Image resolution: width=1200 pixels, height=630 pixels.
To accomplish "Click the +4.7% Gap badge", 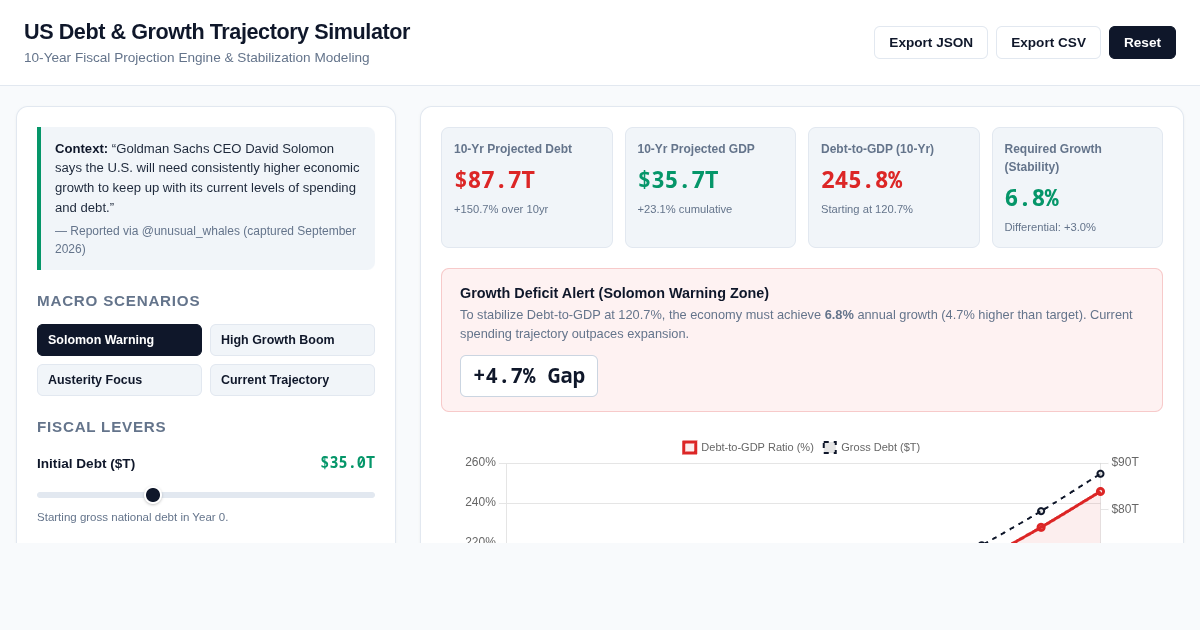I will click(x=529, y=376).
